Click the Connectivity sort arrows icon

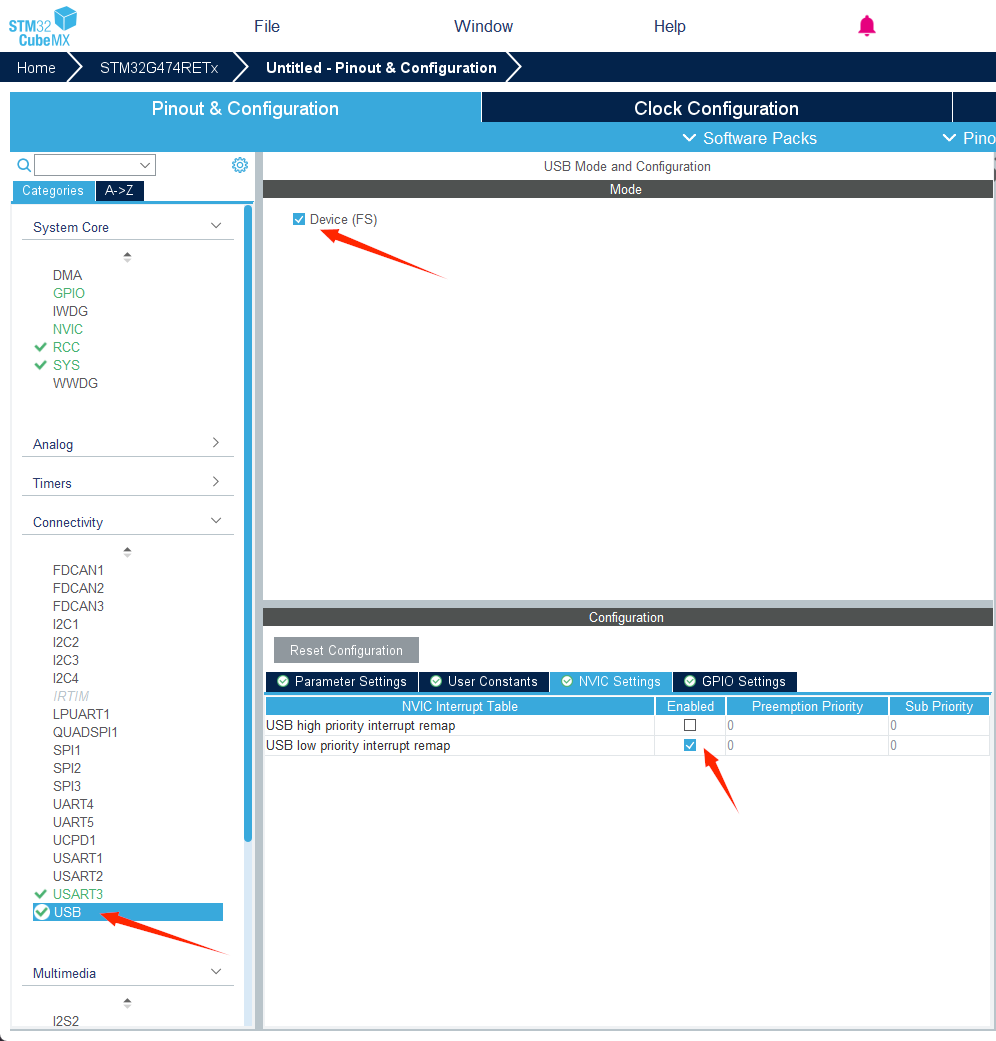pos(127,552)
